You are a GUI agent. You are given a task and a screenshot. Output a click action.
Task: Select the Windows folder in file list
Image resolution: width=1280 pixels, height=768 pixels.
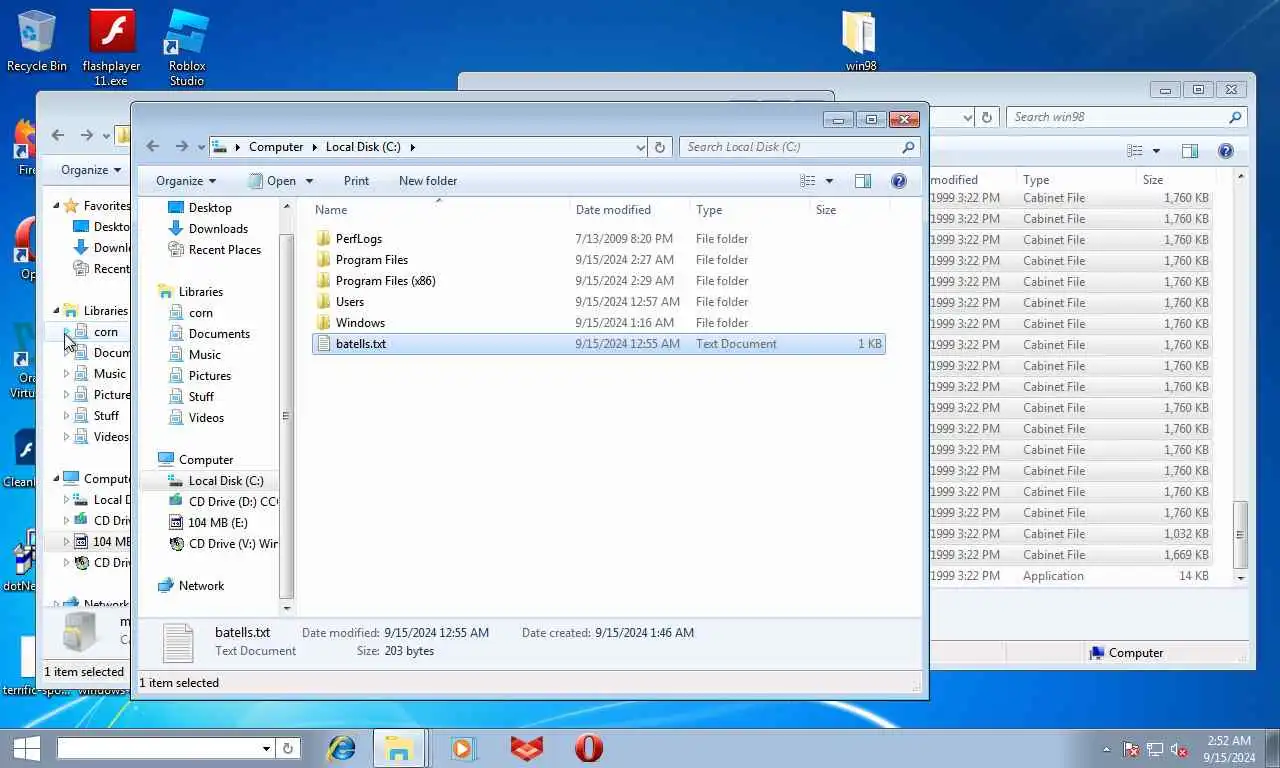coord(360,323)
